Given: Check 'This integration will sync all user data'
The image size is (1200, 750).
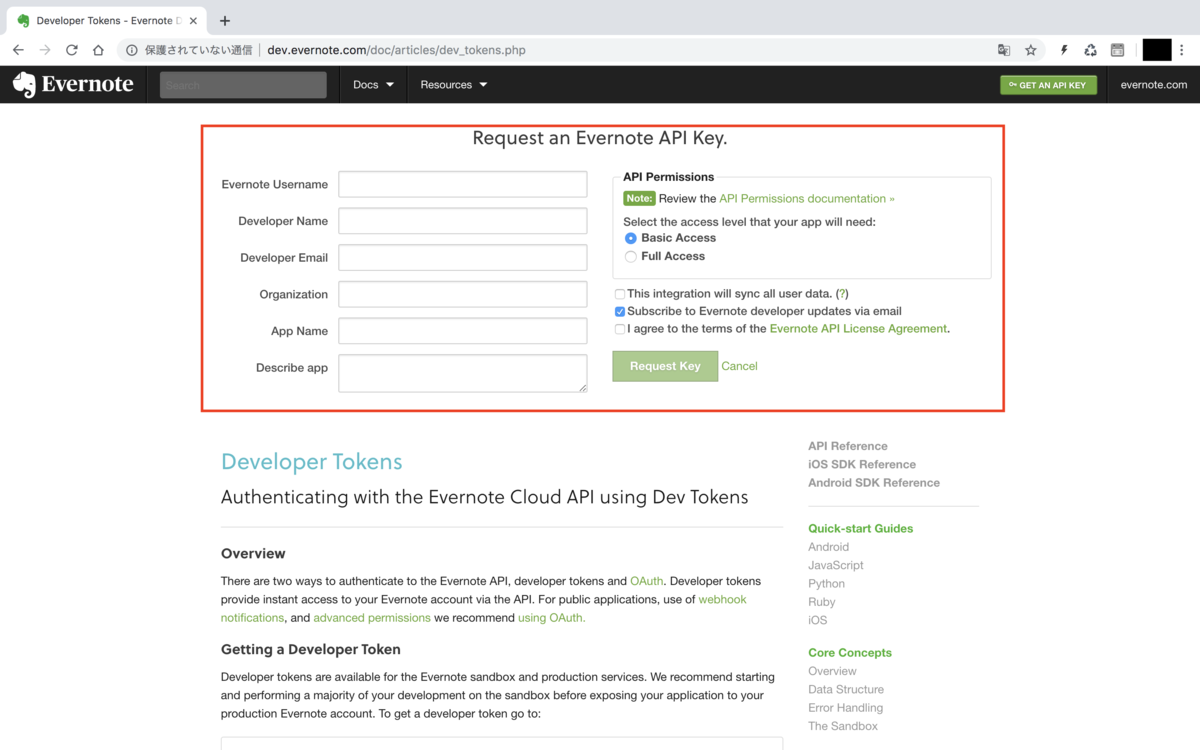Looking at the screenshot, I should point(620,294).
